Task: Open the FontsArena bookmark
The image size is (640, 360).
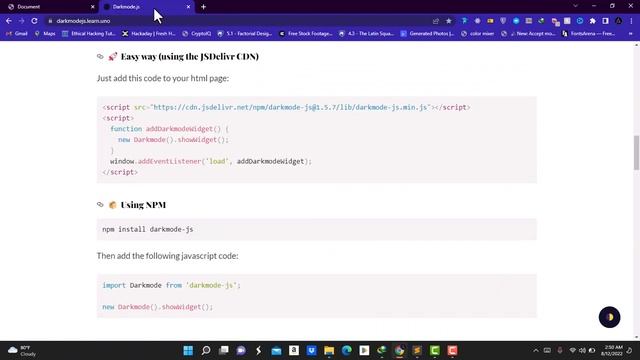Action: pos(589,34)
